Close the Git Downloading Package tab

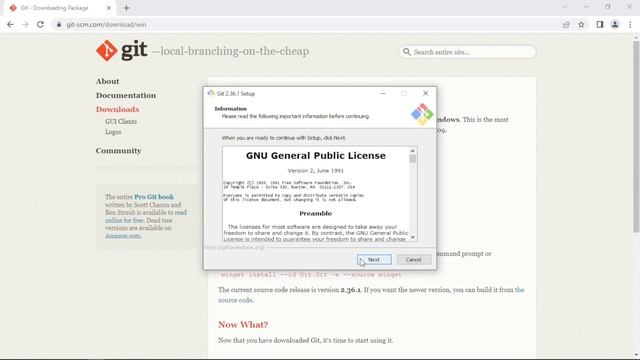coord(109,8)
